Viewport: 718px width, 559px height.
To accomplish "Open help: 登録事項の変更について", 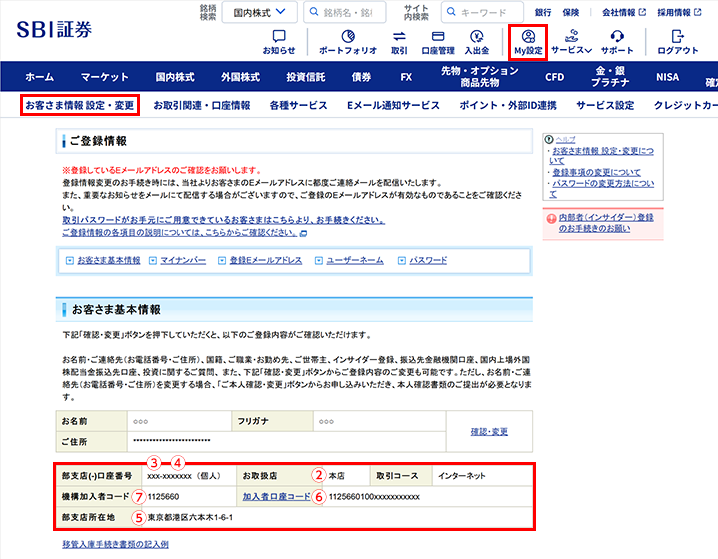I will tap(597, 173).
